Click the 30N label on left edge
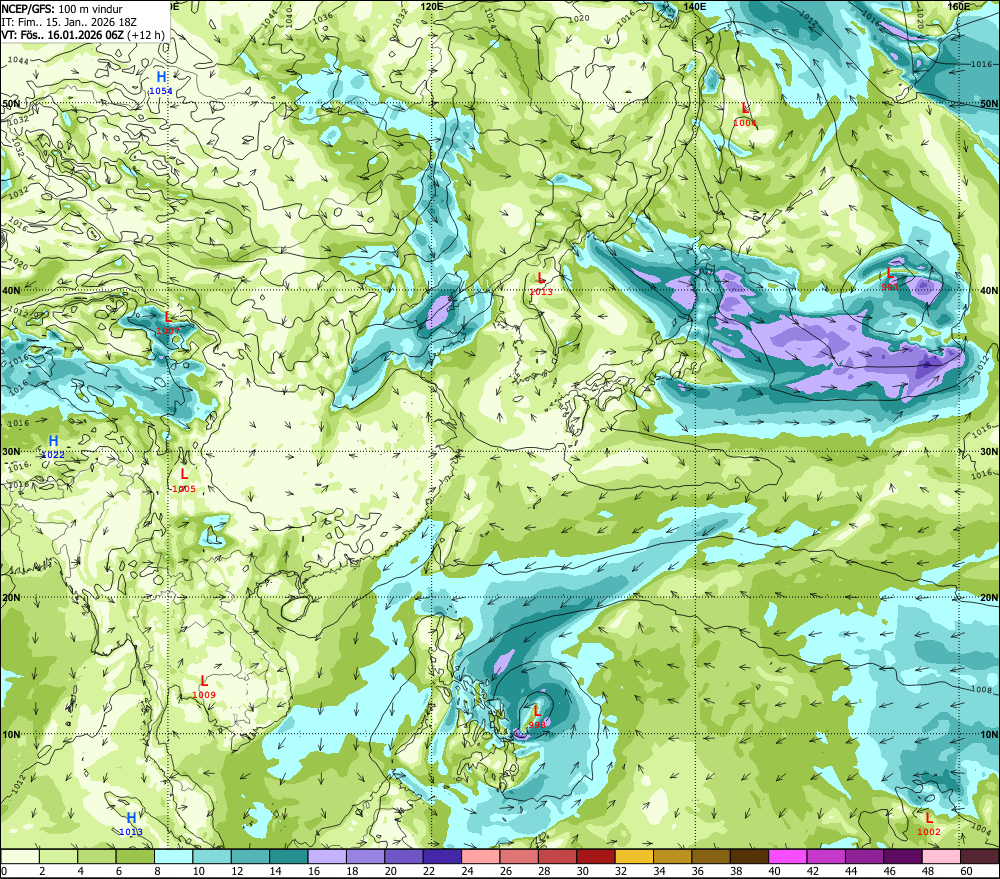 click(11, 451)
